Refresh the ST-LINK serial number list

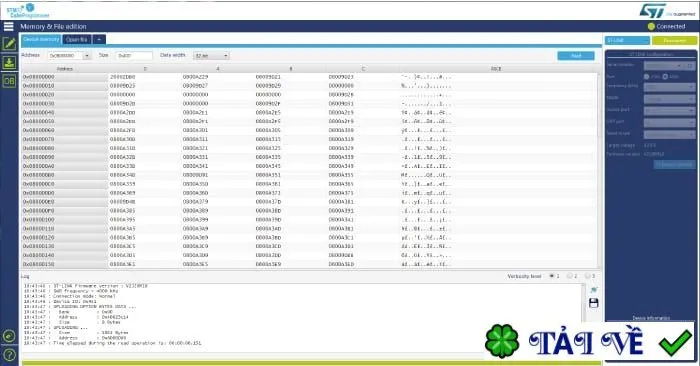(690, 66)
